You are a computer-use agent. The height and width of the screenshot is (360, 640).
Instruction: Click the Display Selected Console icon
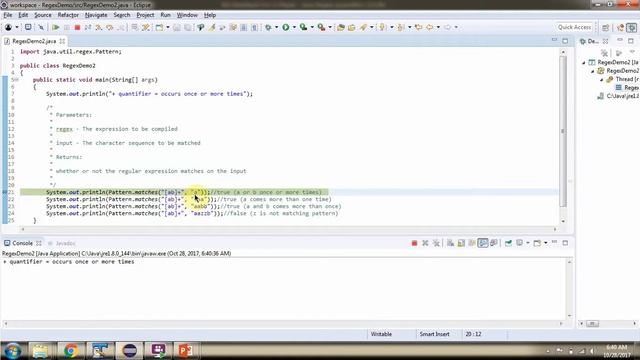tap(520, 243)
